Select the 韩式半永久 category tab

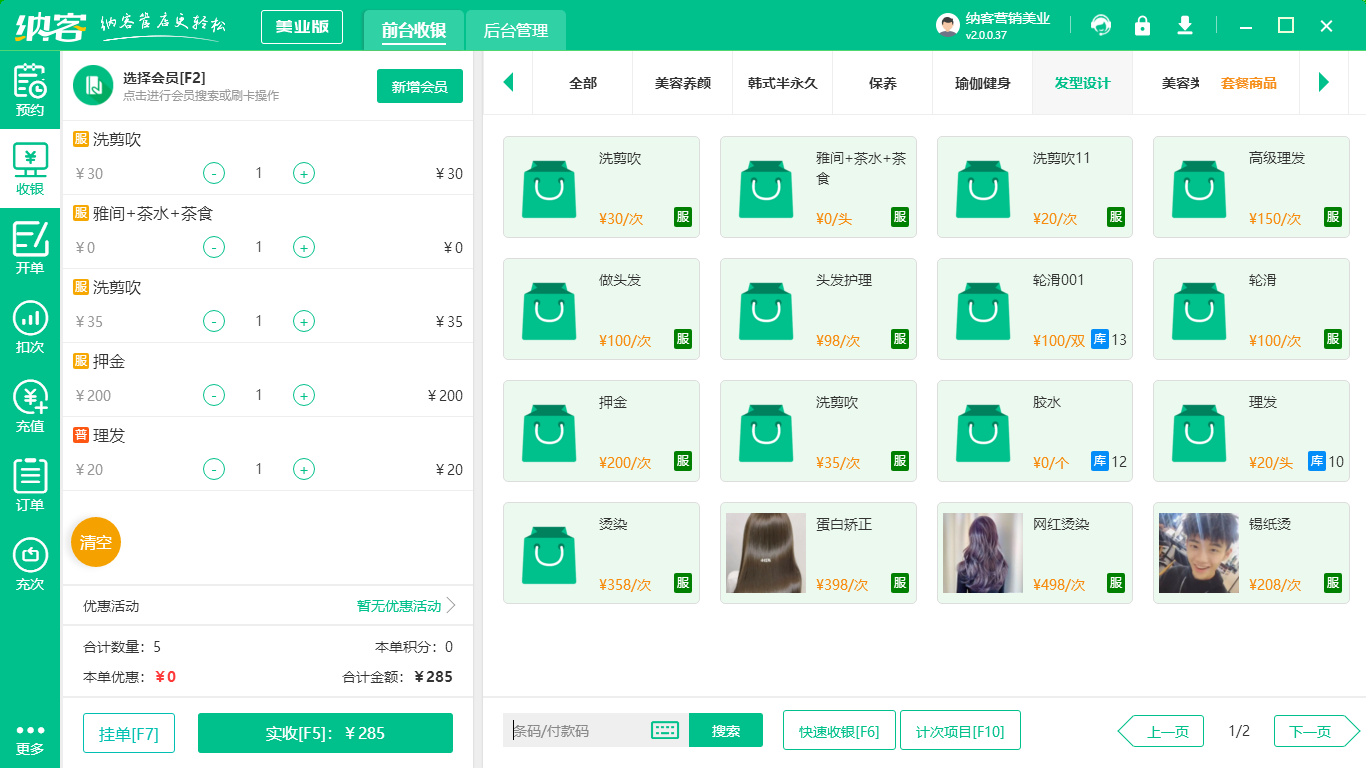click(x=783, y=83)
